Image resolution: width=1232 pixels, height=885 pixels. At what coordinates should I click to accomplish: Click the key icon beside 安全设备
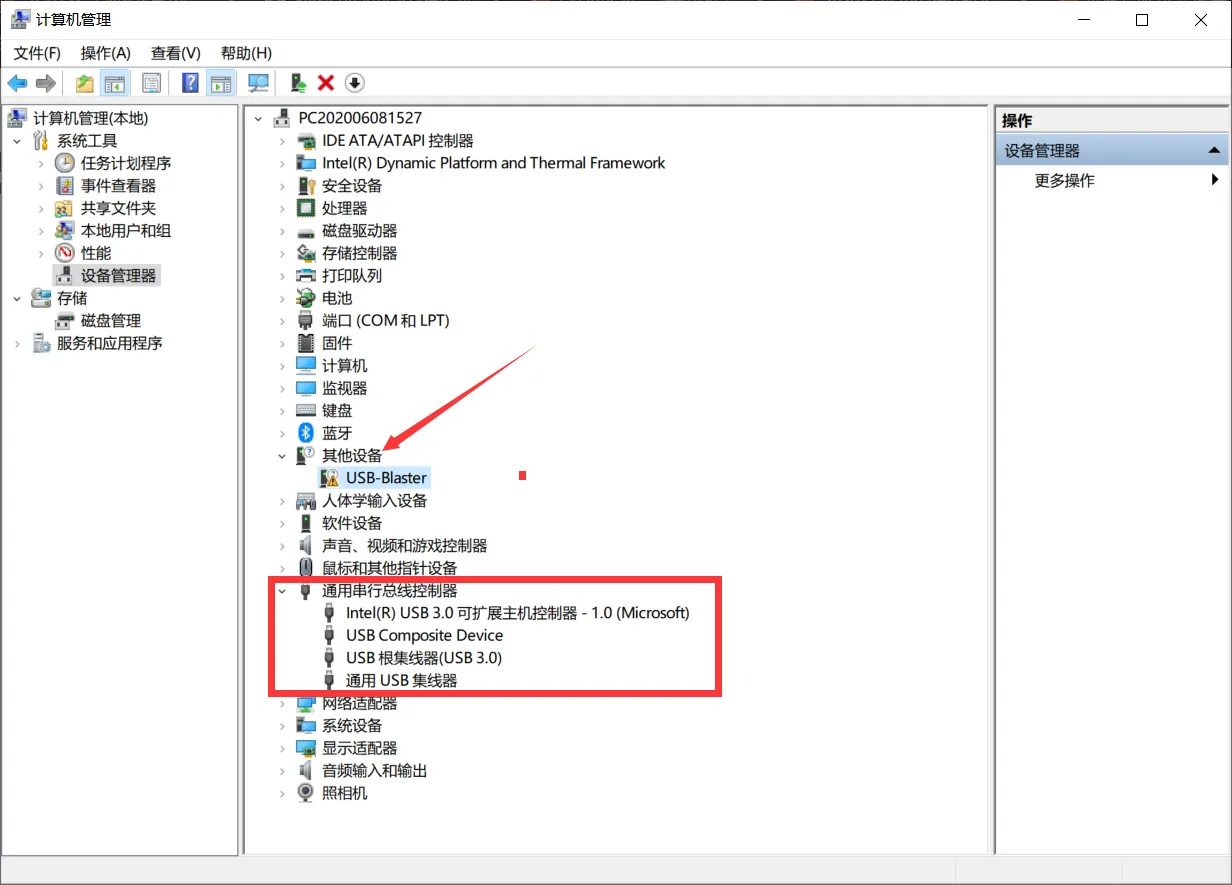(x=306, y=186)
